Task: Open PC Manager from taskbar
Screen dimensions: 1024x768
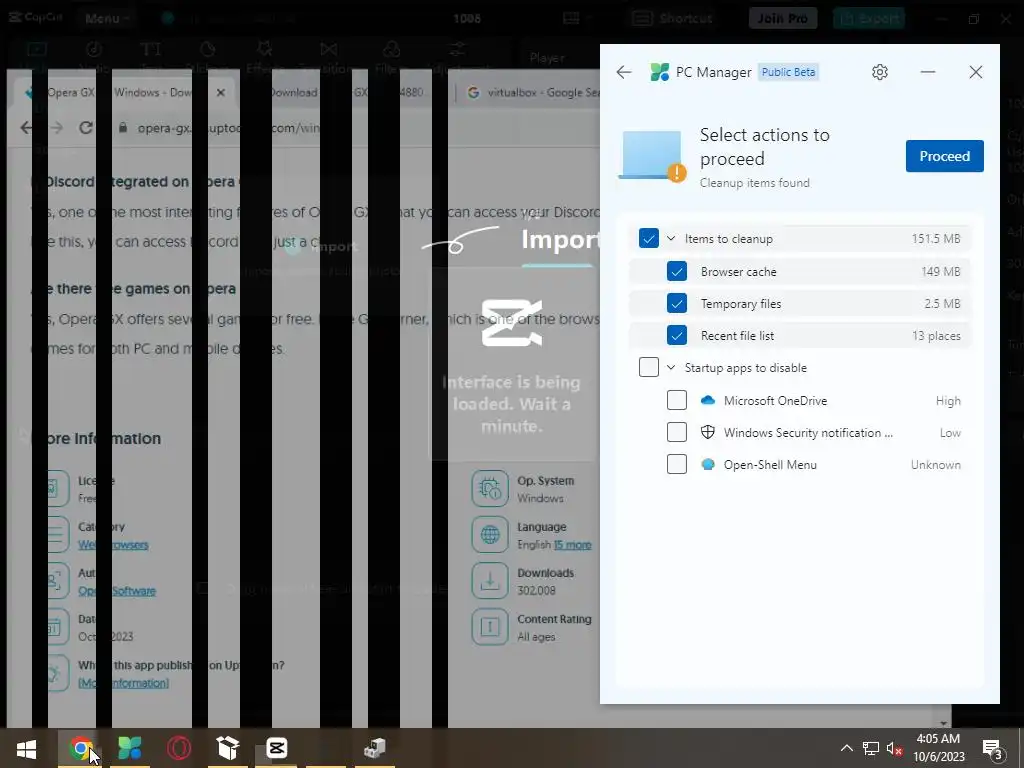Action: coord(129,748)
